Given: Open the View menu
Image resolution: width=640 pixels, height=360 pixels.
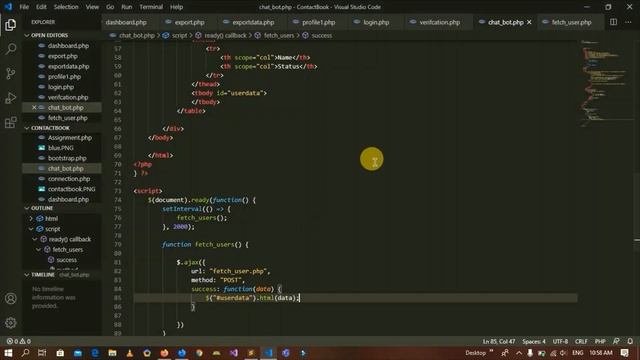Looking at the screenshot, I should tap(92, 7).
